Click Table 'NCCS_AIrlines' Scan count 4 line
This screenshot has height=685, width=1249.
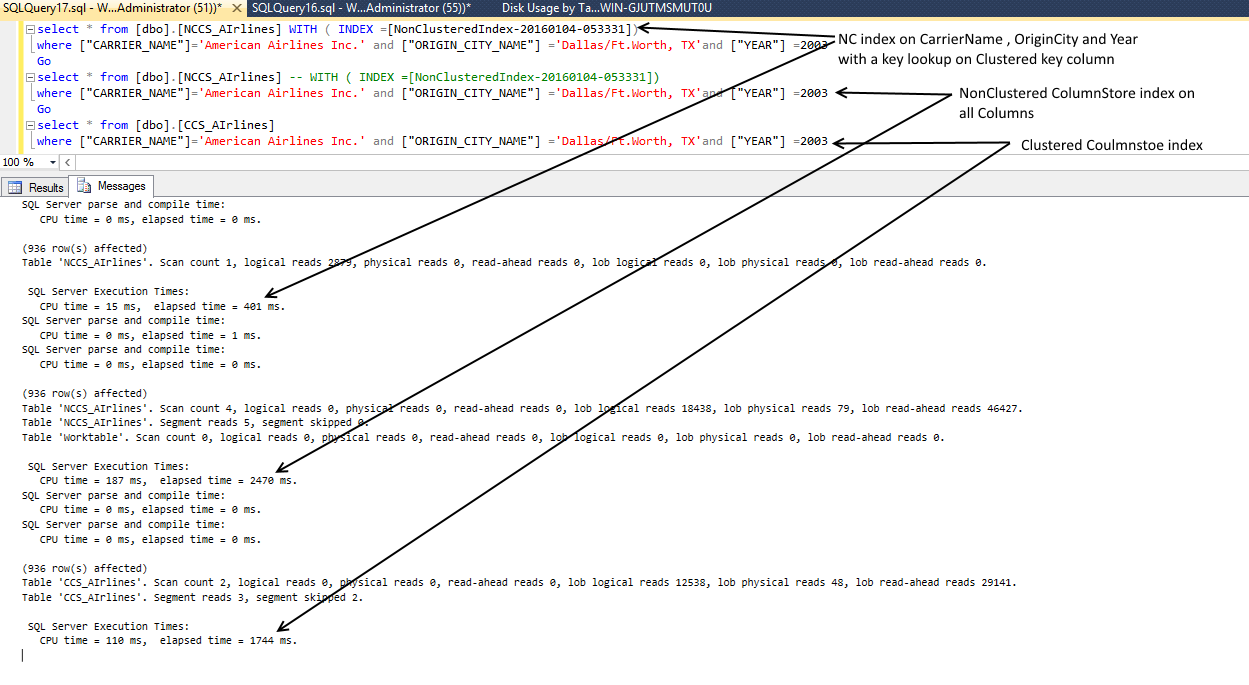[522, 408]
